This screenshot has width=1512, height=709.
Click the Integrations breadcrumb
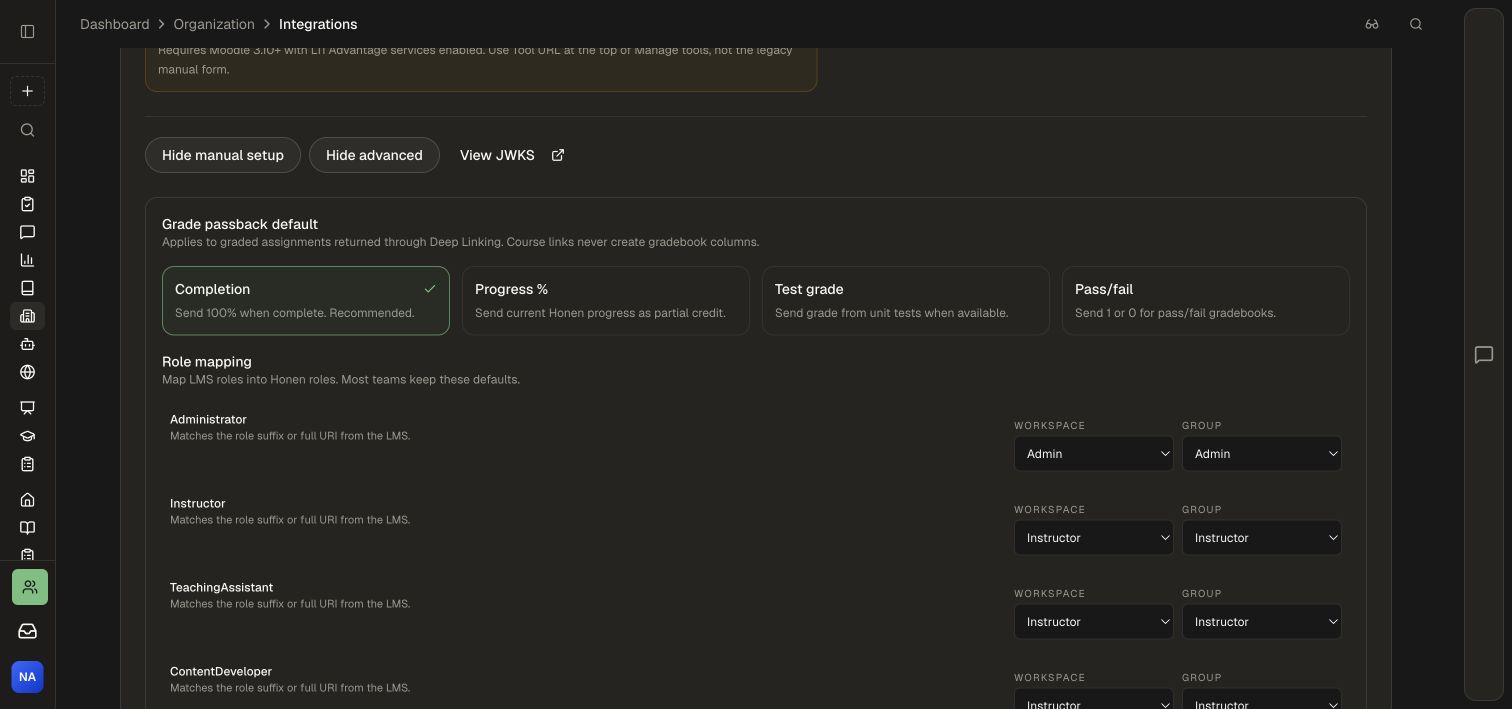pos(318,24)
